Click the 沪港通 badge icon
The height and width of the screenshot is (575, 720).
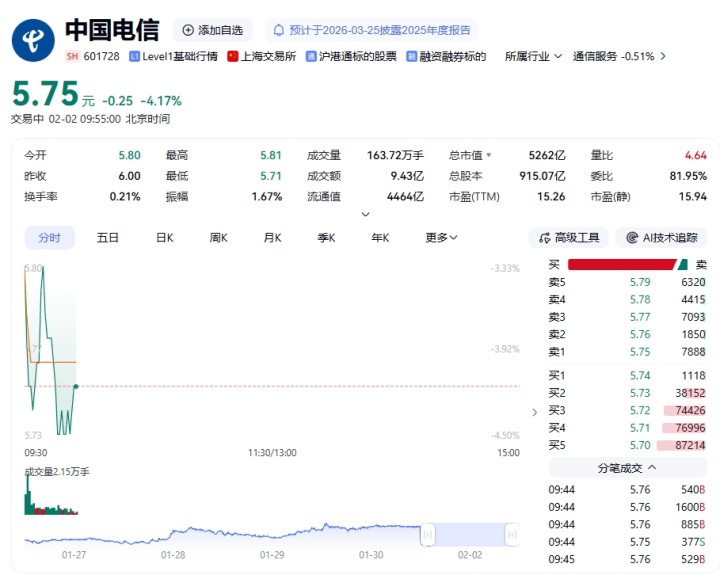[311, 56]
